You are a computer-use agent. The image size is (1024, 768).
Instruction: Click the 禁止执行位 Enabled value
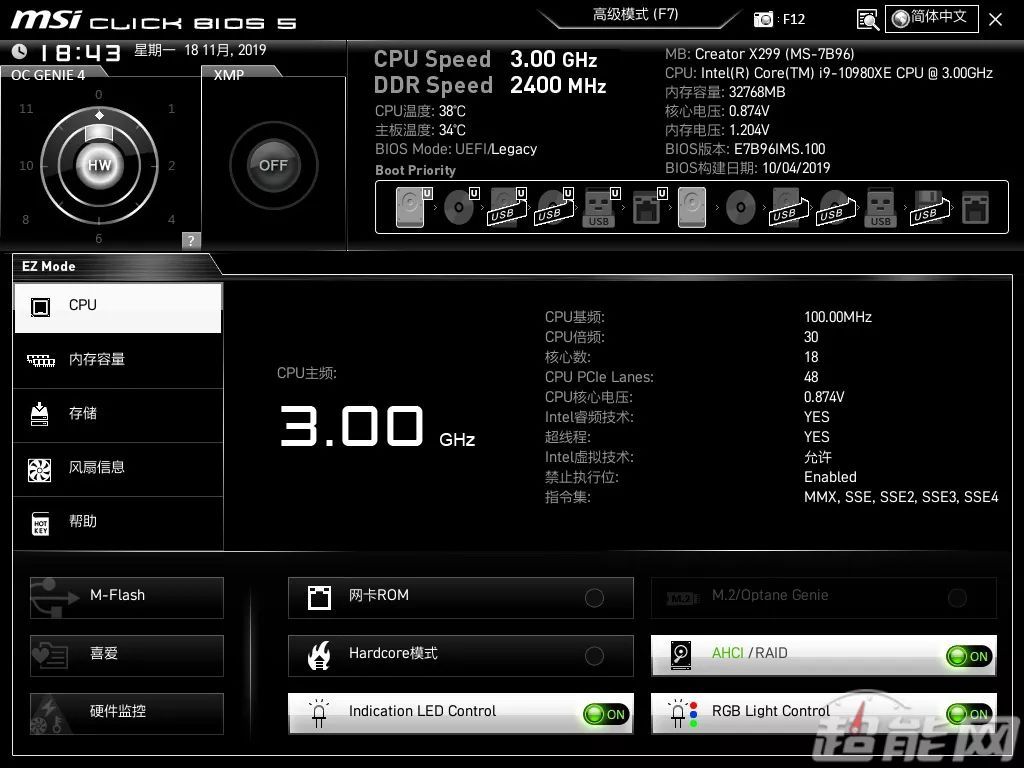(830, 477)
